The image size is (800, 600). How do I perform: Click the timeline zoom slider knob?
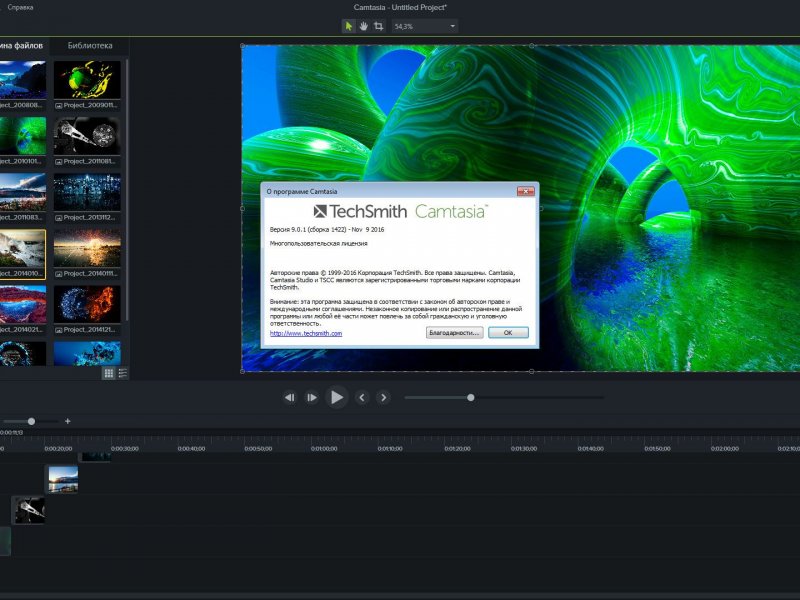pos(31,421)
